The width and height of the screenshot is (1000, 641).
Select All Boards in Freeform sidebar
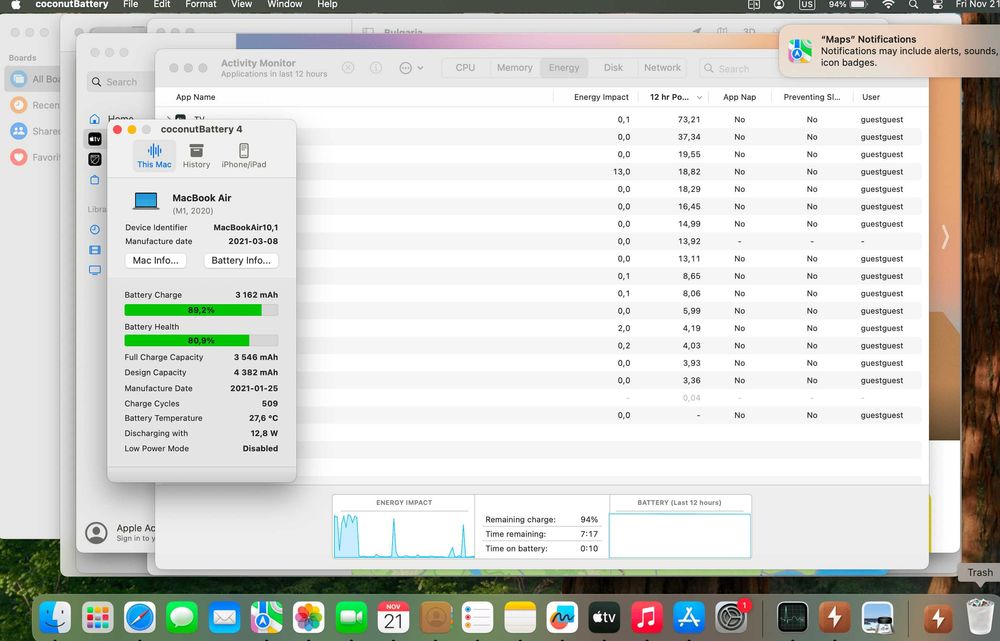(x=33, y=79)
